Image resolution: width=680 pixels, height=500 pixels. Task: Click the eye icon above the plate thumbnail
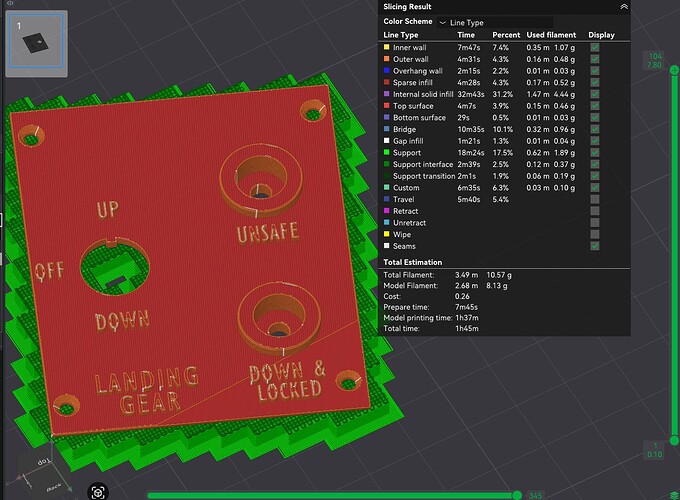(x=10, y=3)
